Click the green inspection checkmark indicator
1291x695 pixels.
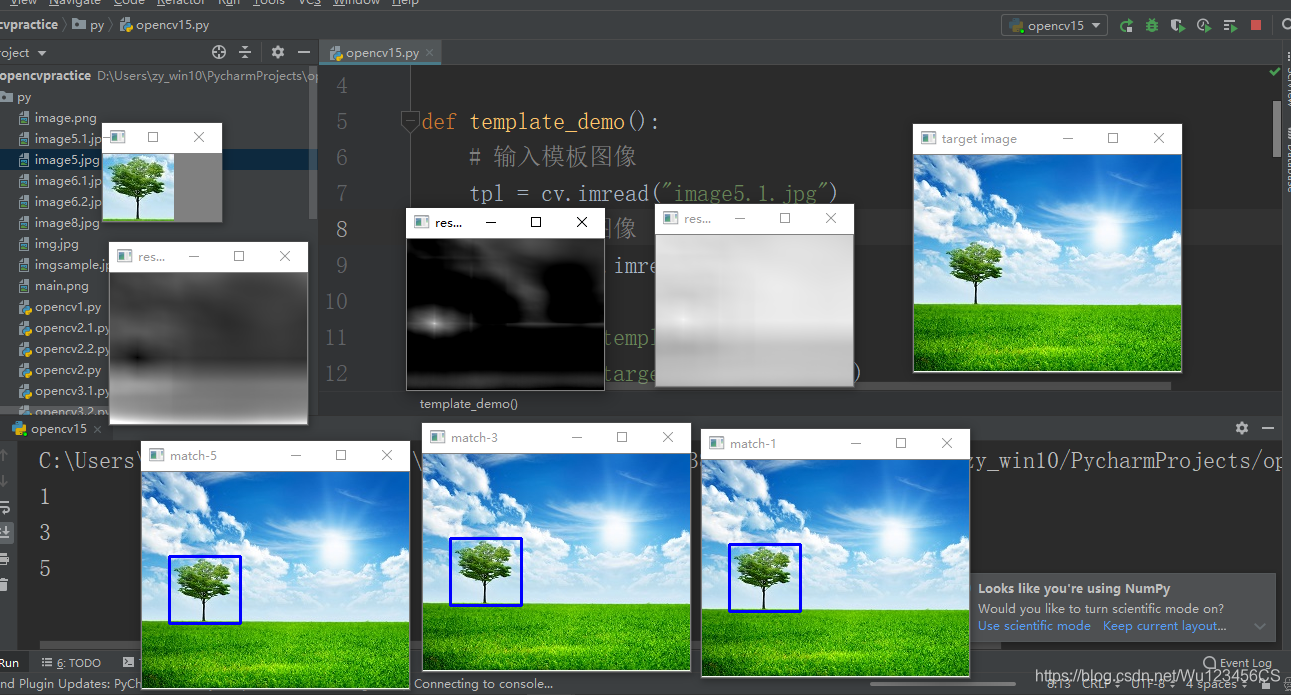point(1275,72)
